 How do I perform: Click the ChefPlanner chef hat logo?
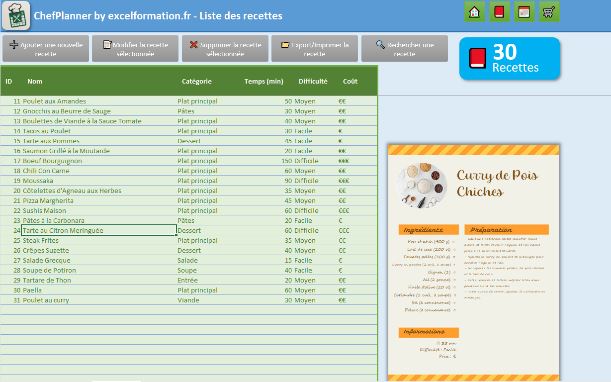(16, 16)
